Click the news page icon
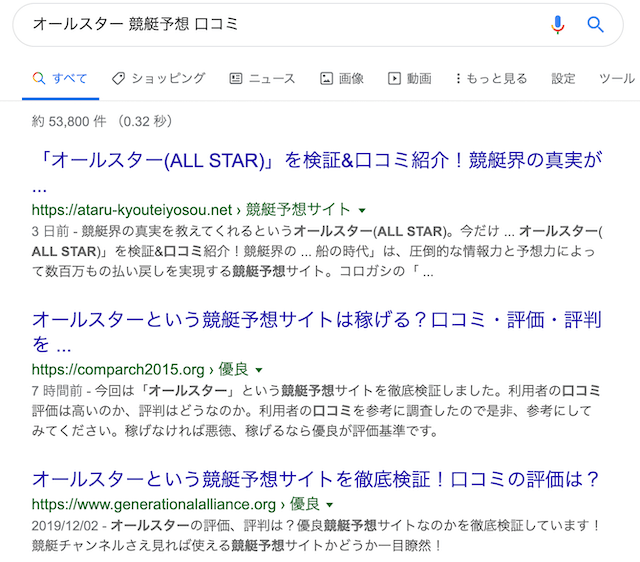The height and width of the screenshot is (562, 640). click(236, 78)
